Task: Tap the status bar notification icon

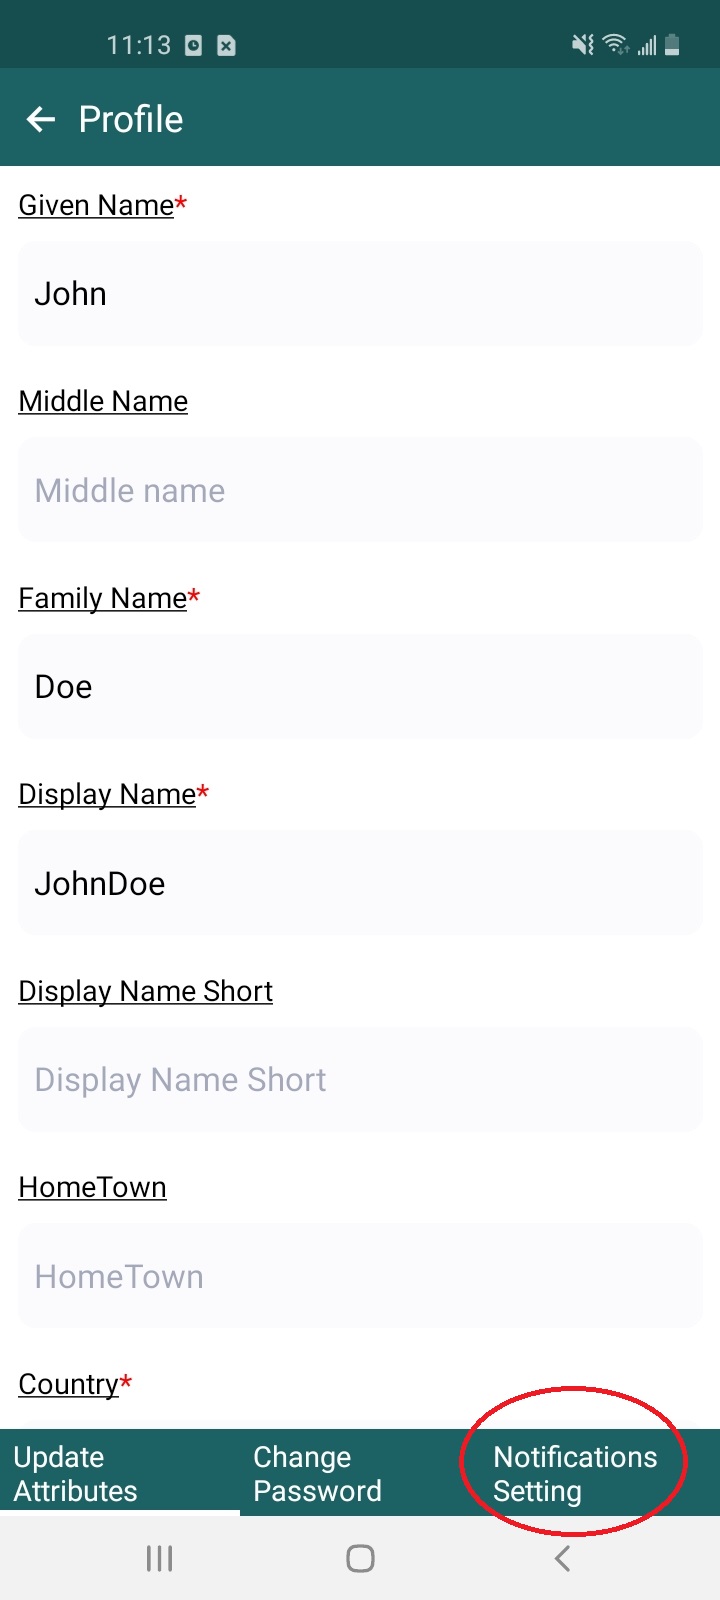Action: (x=193, y=44)
